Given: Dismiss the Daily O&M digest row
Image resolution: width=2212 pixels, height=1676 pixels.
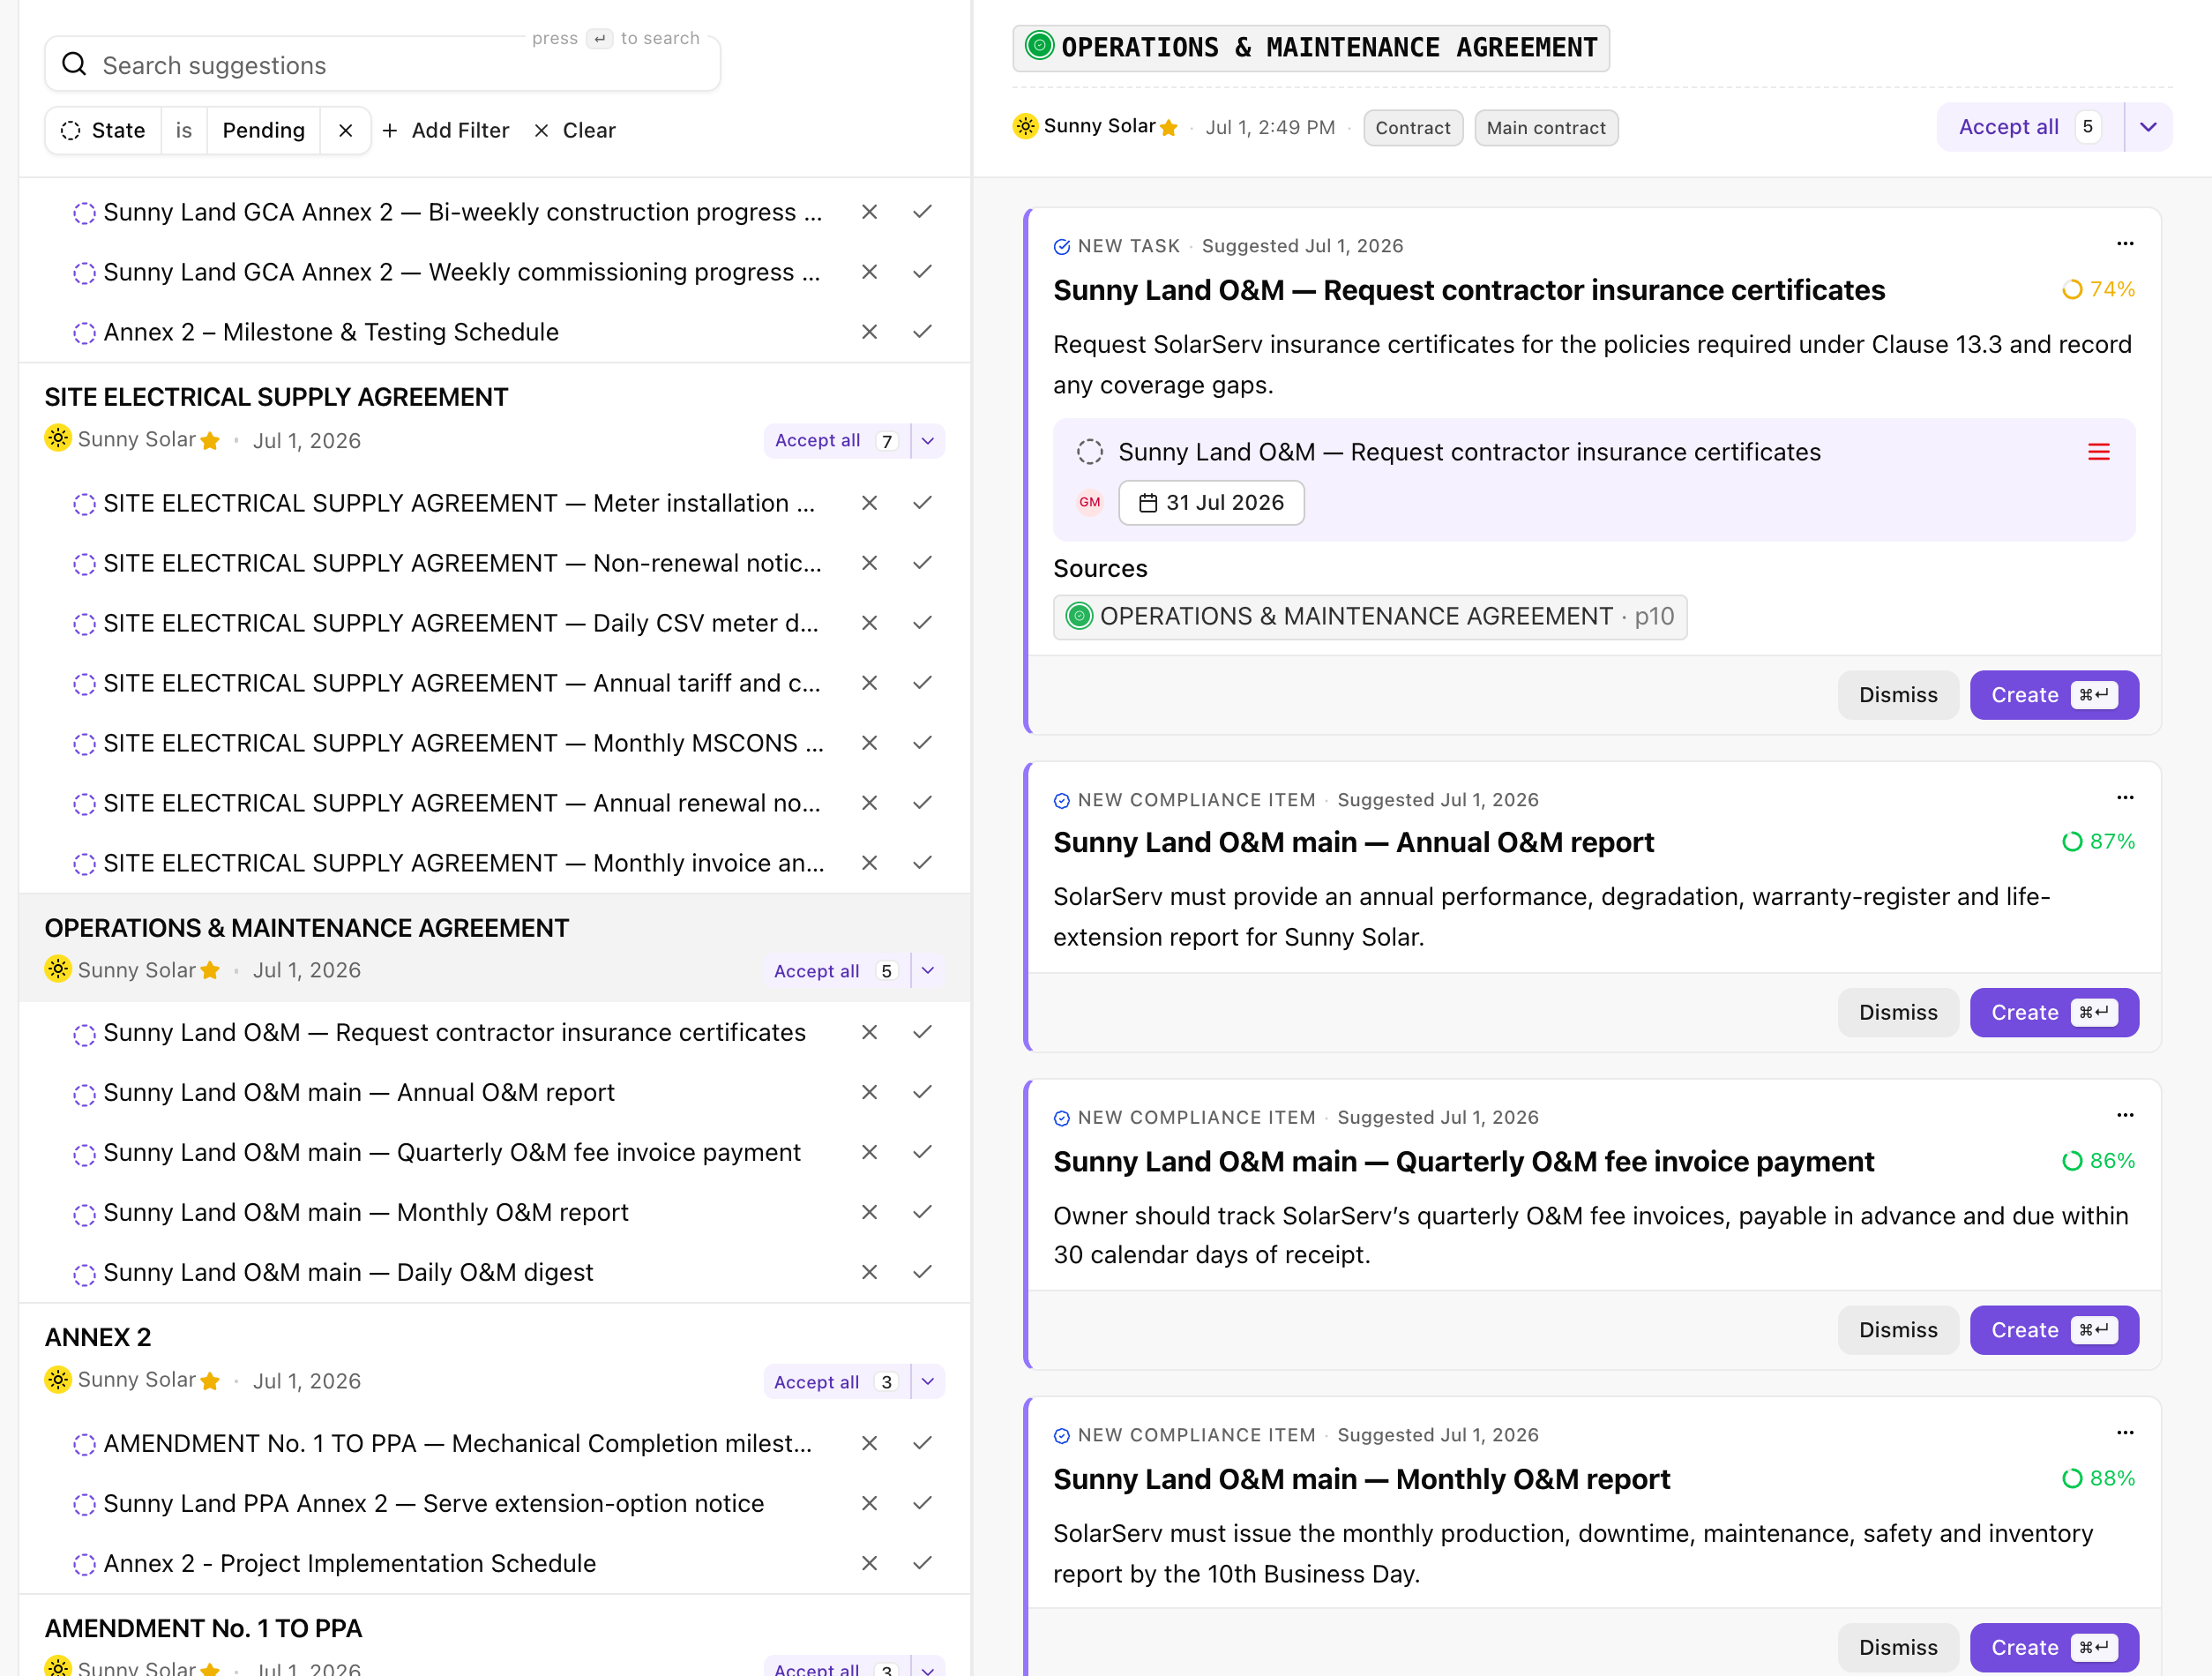Looking at the screenshot, I should pos(869,1272).
